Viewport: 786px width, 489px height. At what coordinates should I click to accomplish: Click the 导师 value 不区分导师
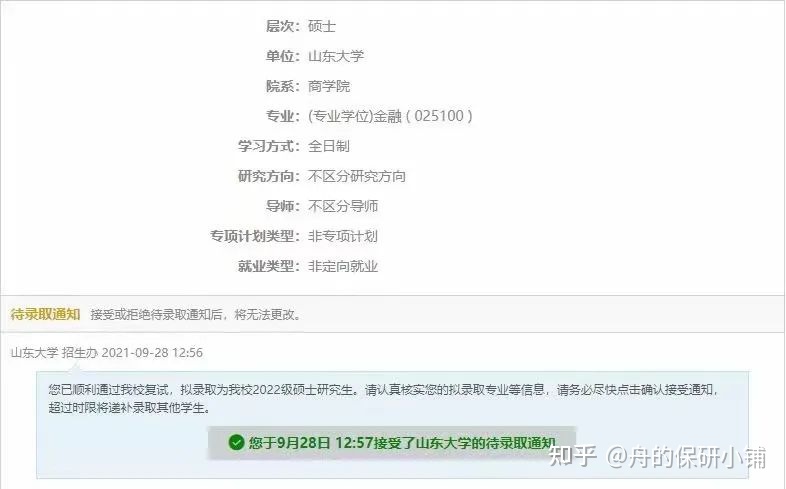(342, 206)
